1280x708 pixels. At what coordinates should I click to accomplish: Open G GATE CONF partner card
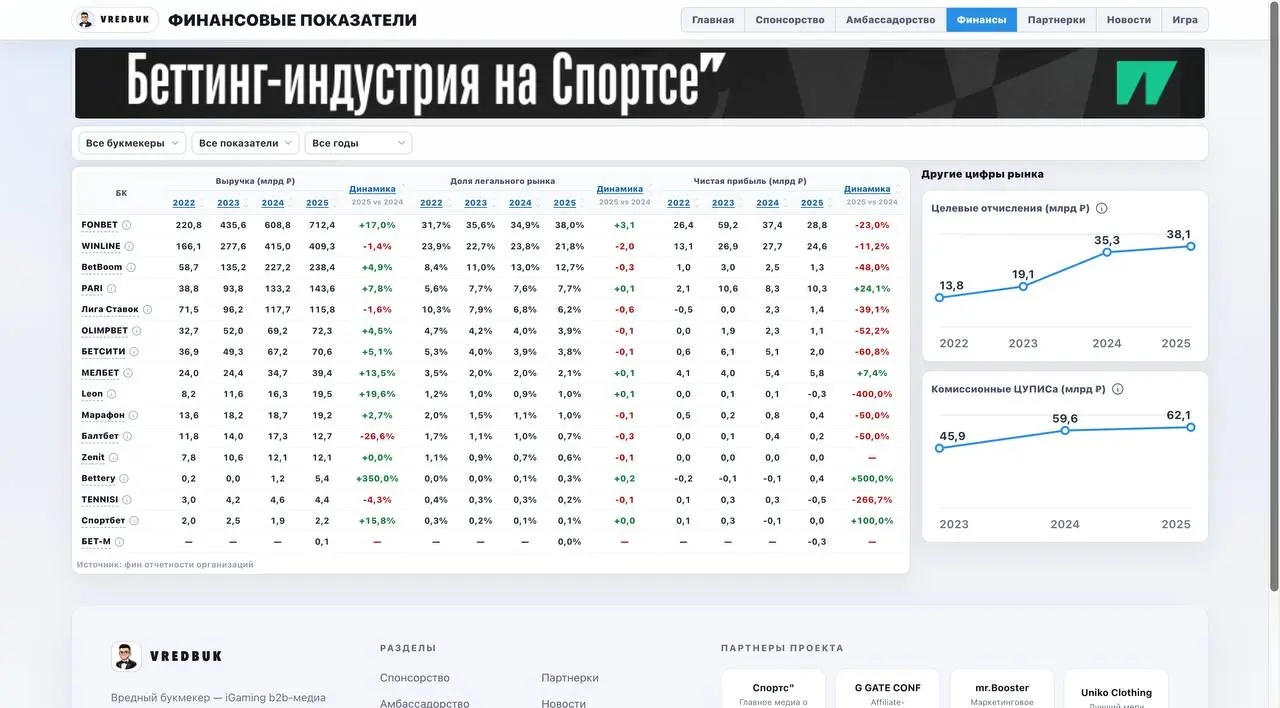click(888, 690)
